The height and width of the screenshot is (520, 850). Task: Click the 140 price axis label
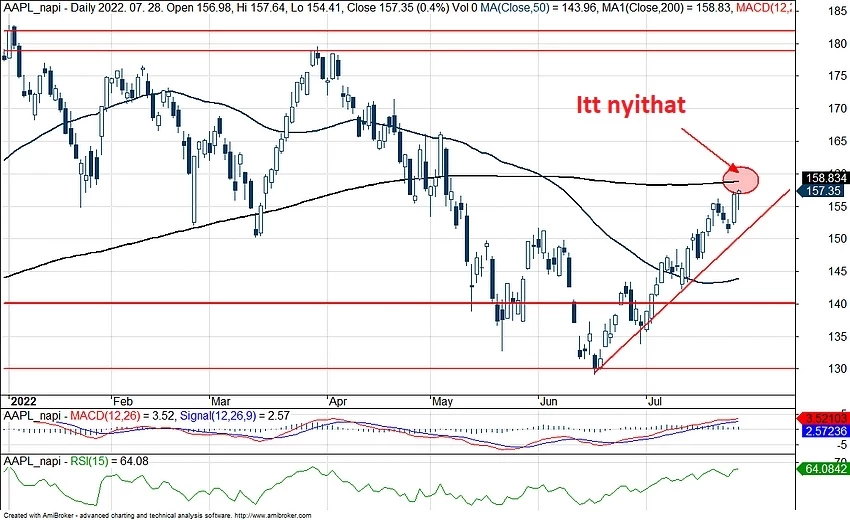[x=838, y=304]
